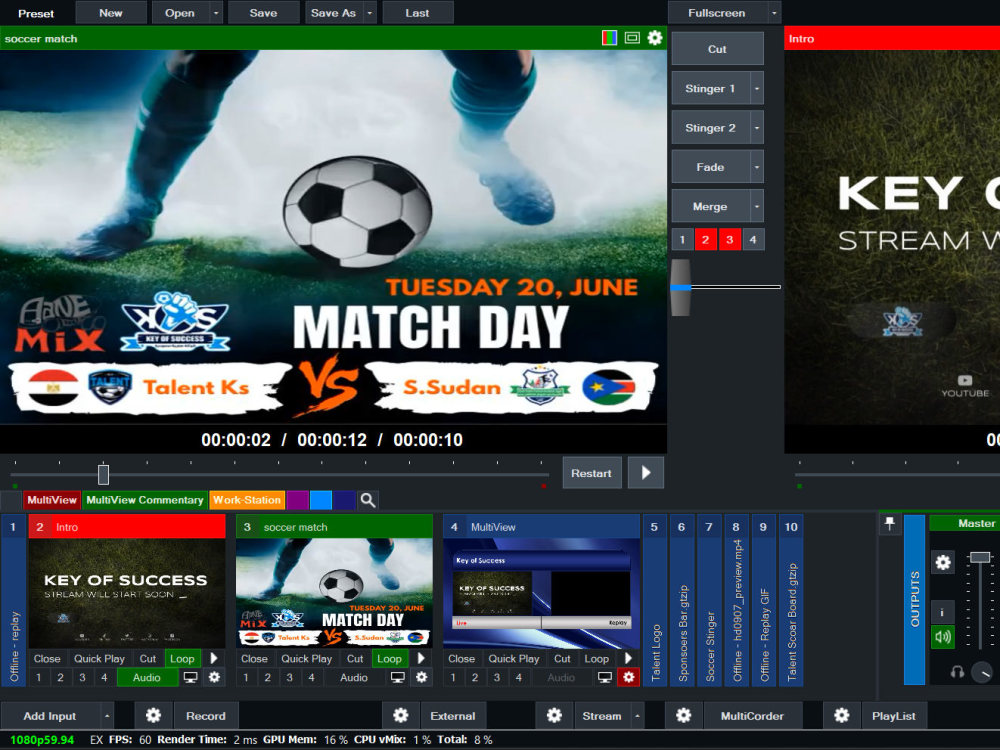This screenshot has height=750, width=1000.
Task: Click the Record button
Action: (x=205, y=716)
